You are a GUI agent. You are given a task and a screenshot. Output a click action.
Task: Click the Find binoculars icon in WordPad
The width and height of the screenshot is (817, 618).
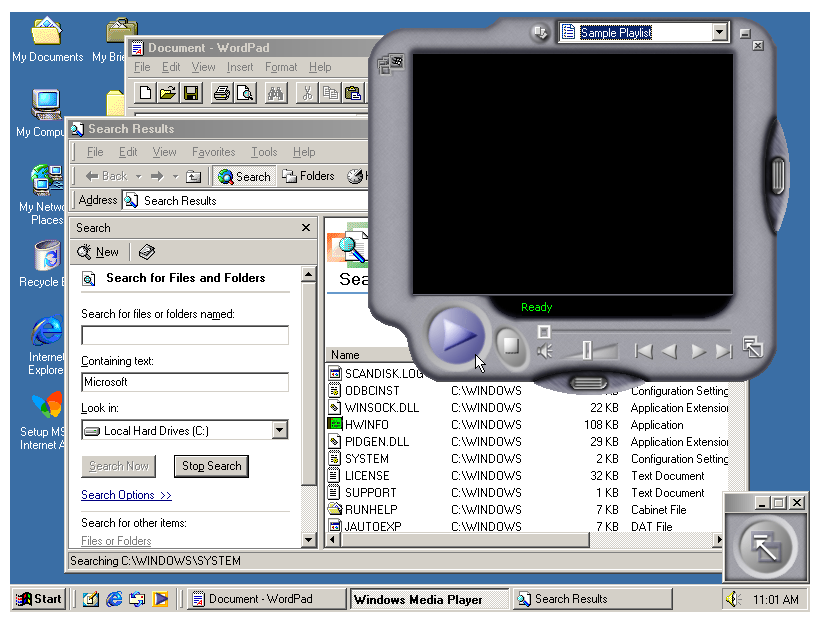click(x=275, y=93)
